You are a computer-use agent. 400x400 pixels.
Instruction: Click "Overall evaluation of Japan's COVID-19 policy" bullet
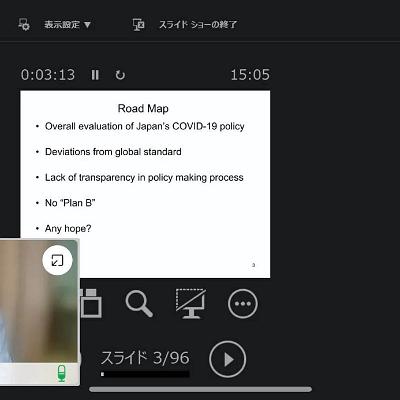coord(145,126)
